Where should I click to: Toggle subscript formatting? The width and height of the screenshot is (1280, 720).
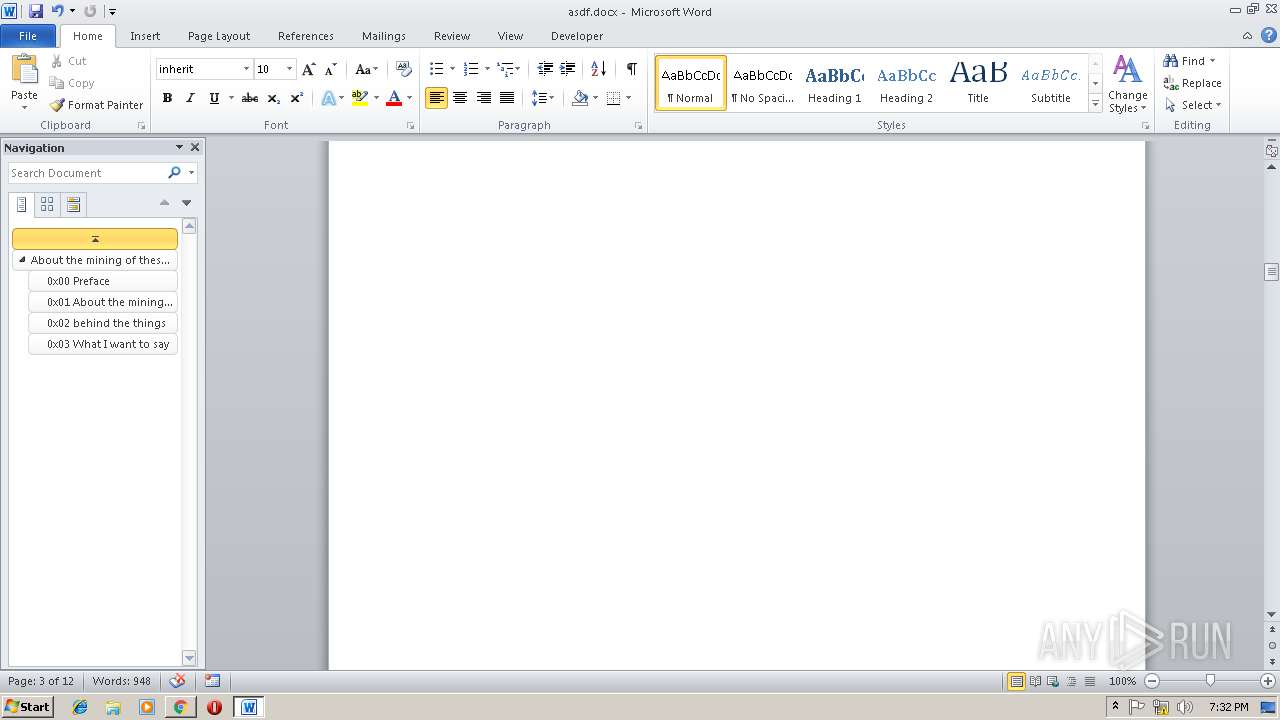point(273,98)
